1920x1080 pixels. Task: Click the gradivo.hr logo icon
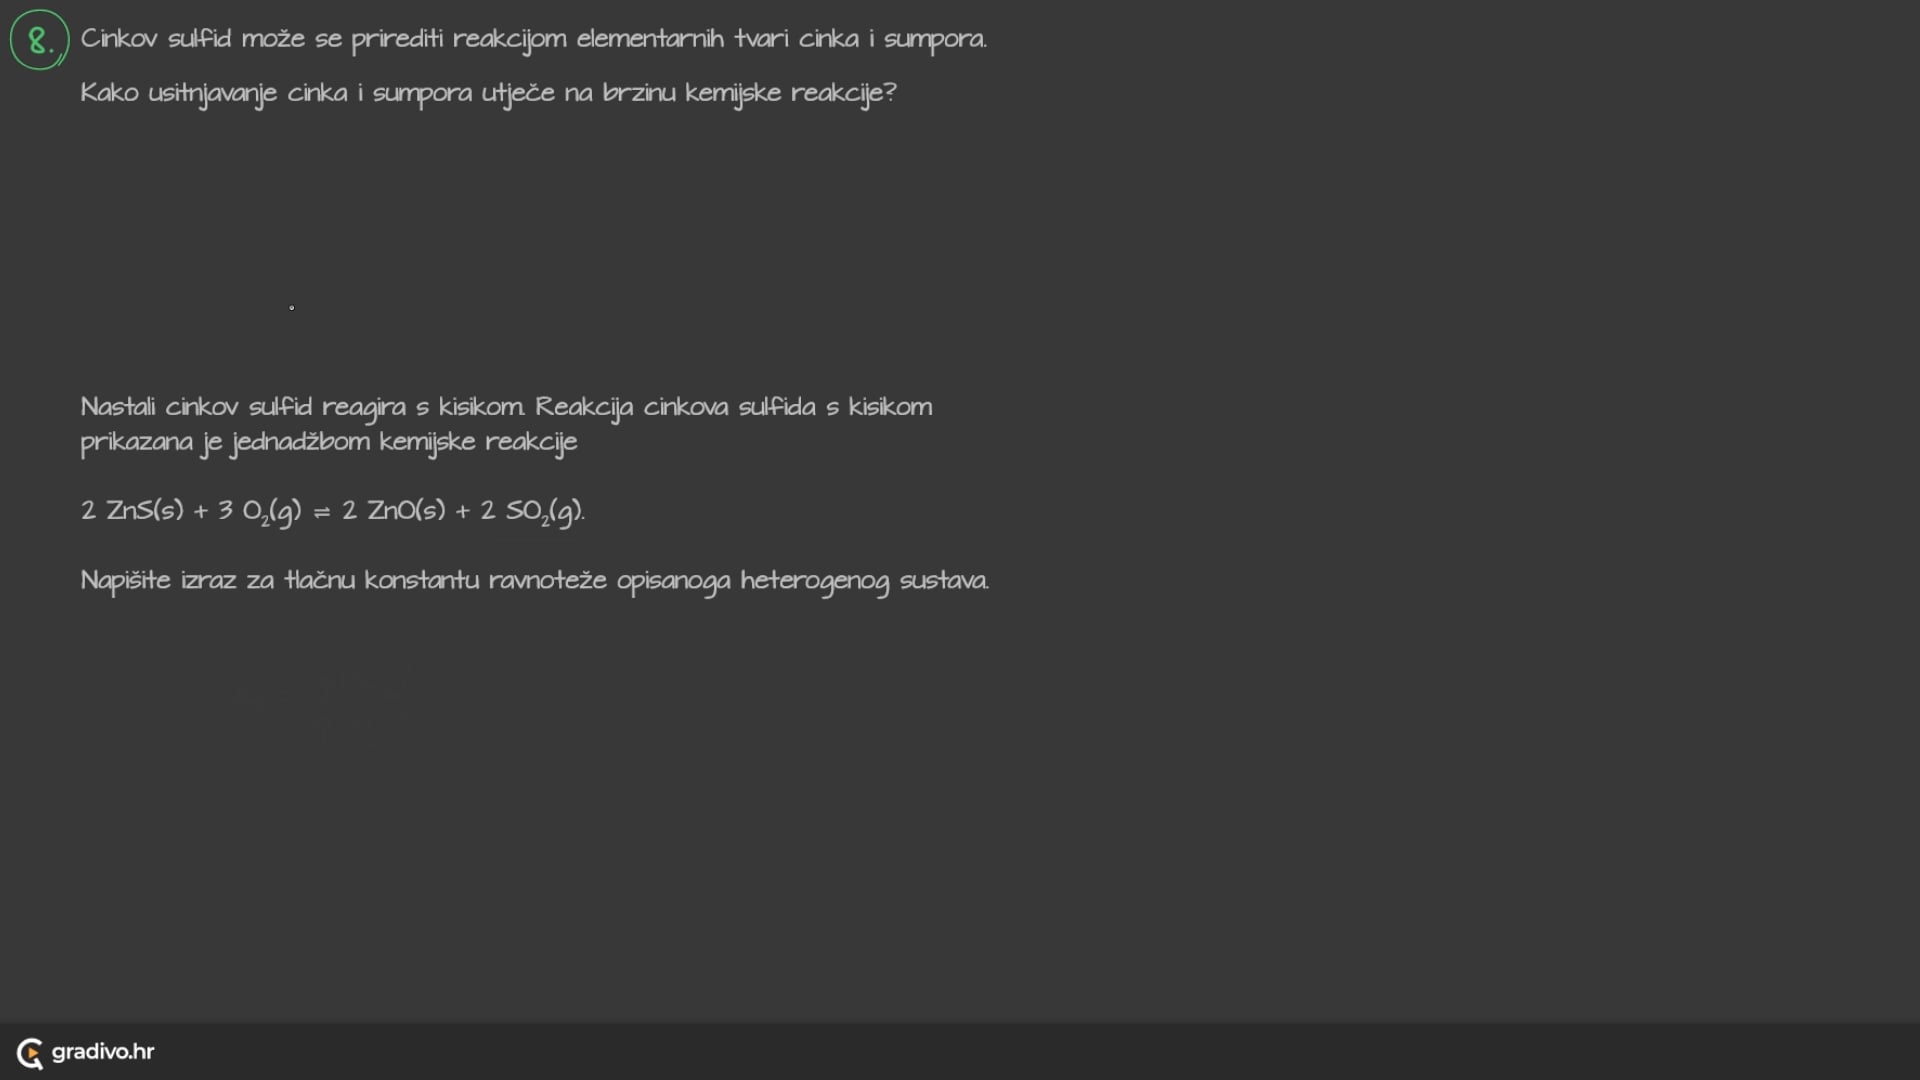[30, 1053]
